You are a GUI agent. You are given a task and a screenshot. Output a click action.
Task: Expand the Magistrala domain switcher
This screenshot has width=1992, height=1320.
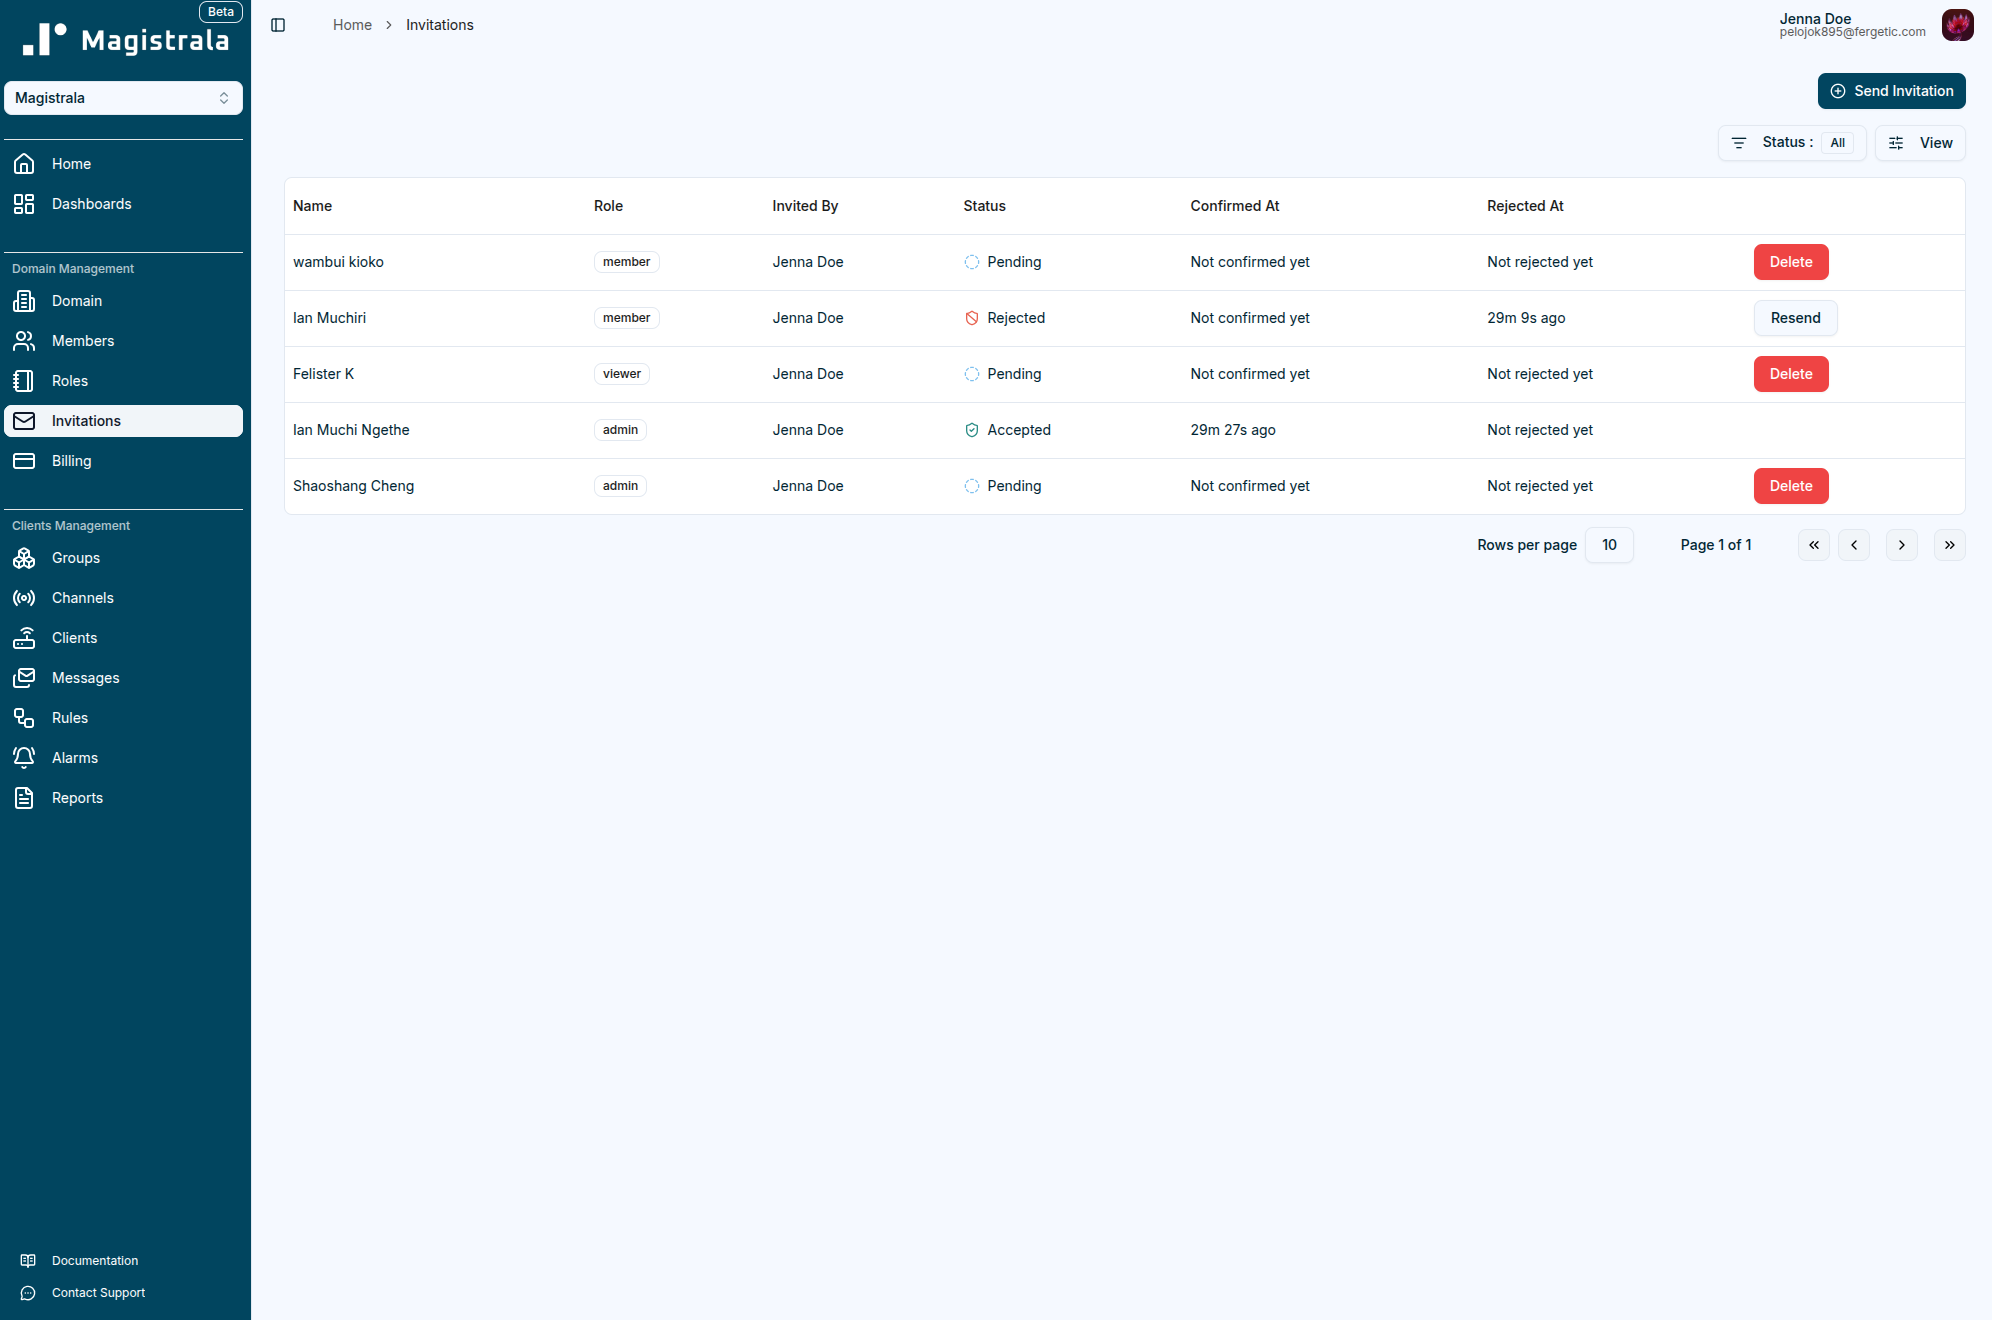pyautogui.click(x=123, y=98)
